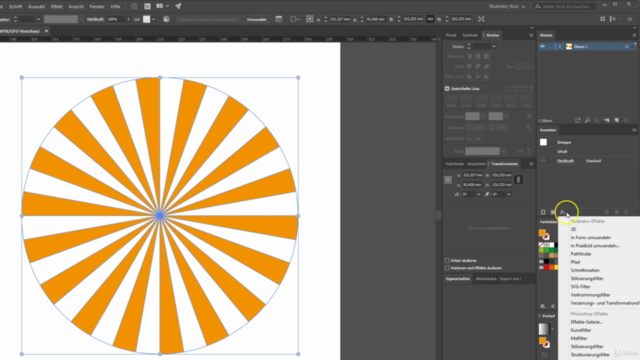Click locate object magnifier in Ebenen panel
This screenshot has height=360, width=640.
pyautogui.click(x=587, y=120)
